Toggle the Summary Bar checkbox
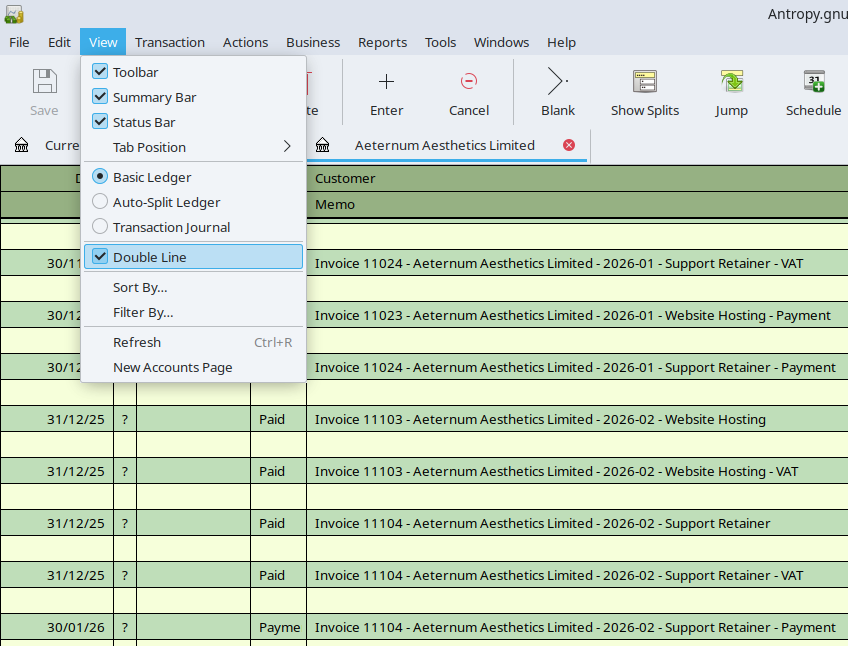 [x=100, y=97]
